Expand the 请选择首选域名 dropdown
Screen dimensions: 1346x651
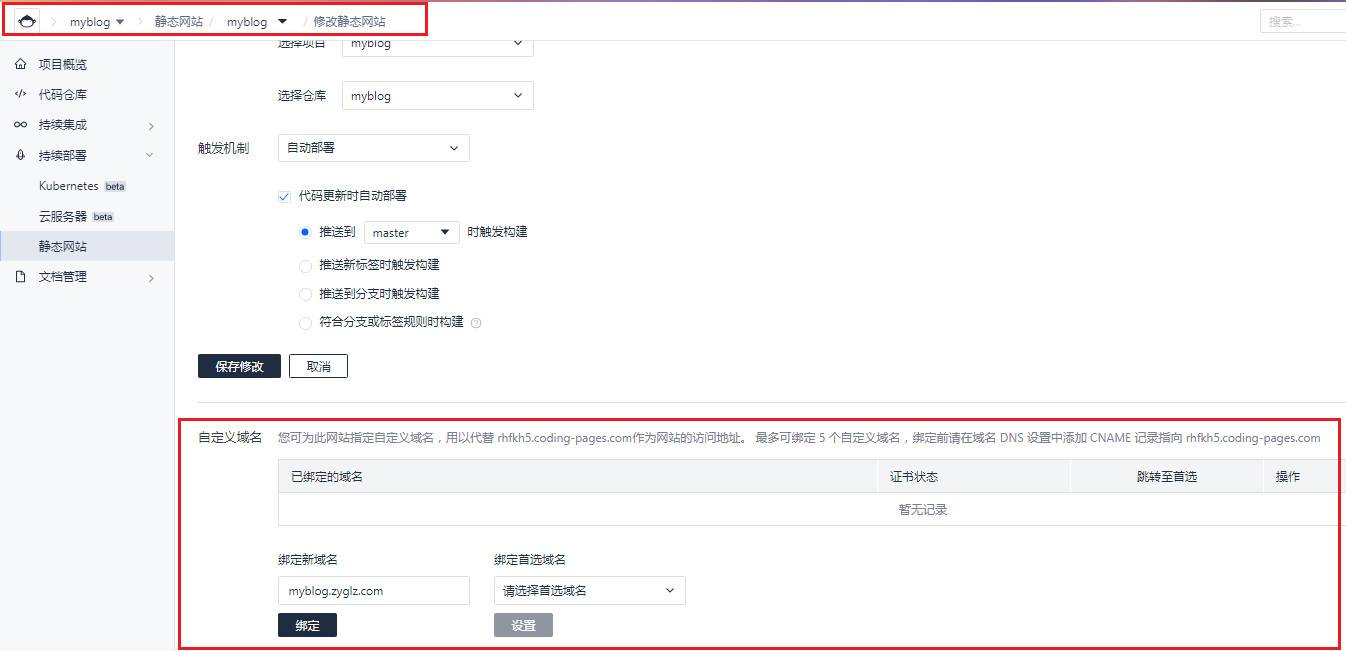click(589, 591)
